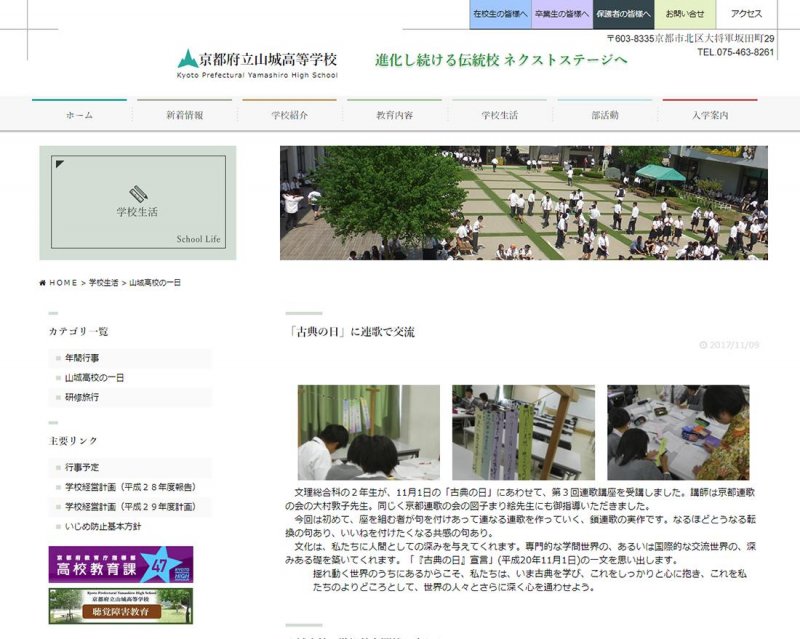Open 研修旅行 category link
Viewport: 800px width, 639px height.
click(82, 398)
